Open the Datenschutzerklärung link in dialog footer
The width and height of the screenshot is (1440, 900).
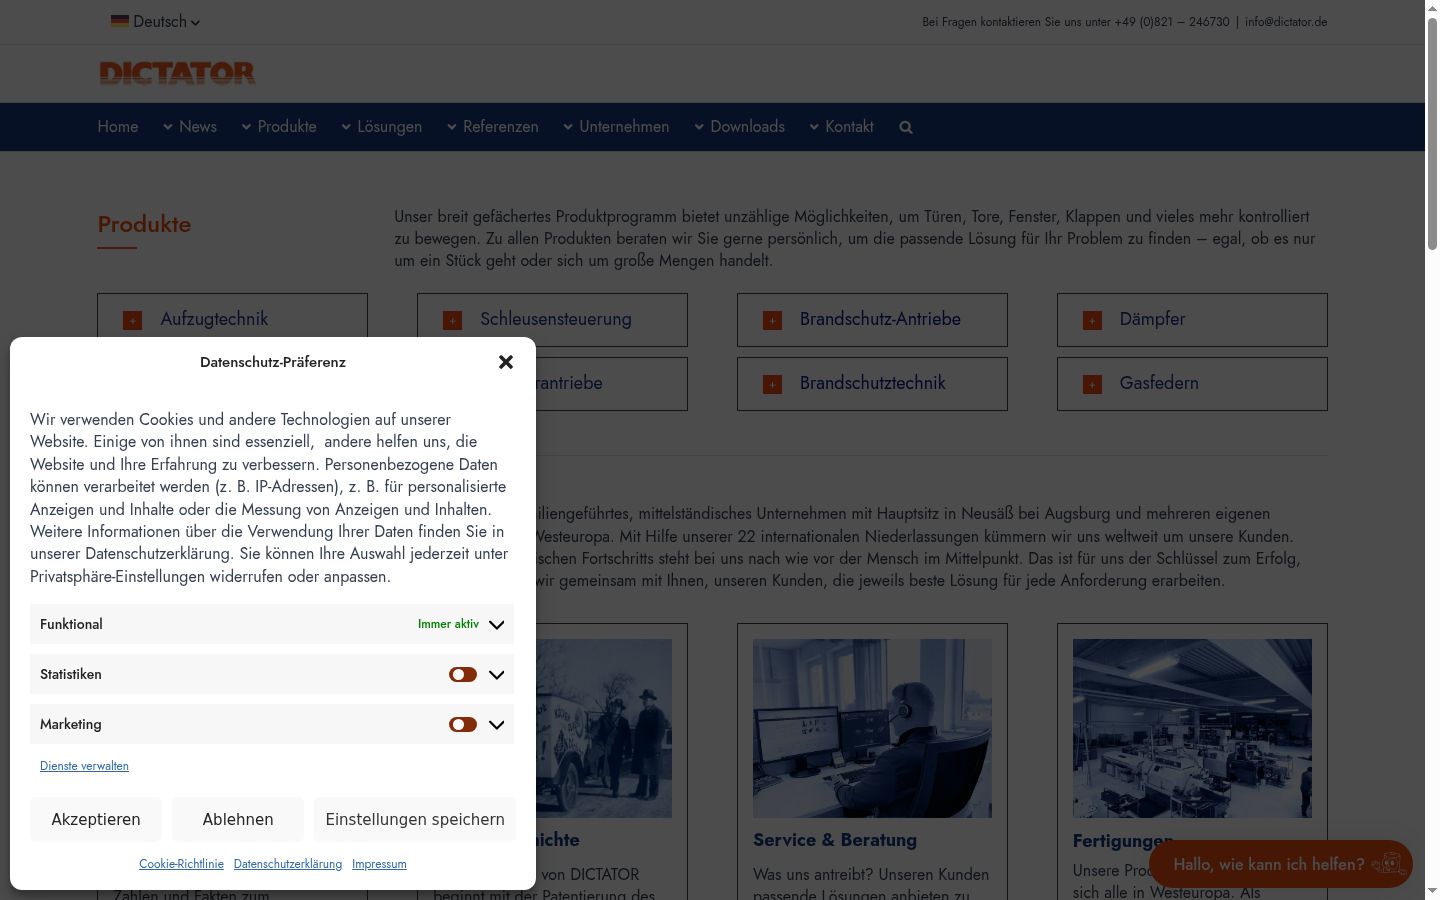pos(288,864)
